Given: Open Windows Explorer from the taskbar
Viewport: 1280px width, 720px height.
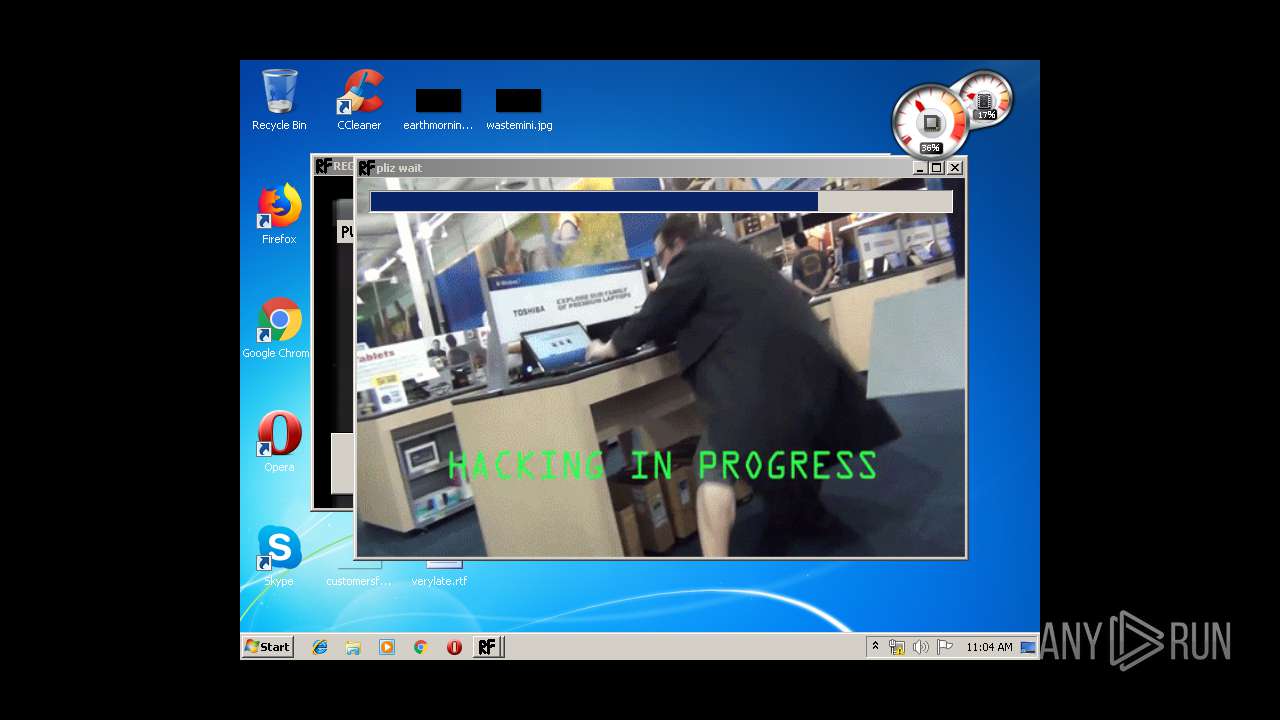Looking at the screenshot, I should [353, 647].
